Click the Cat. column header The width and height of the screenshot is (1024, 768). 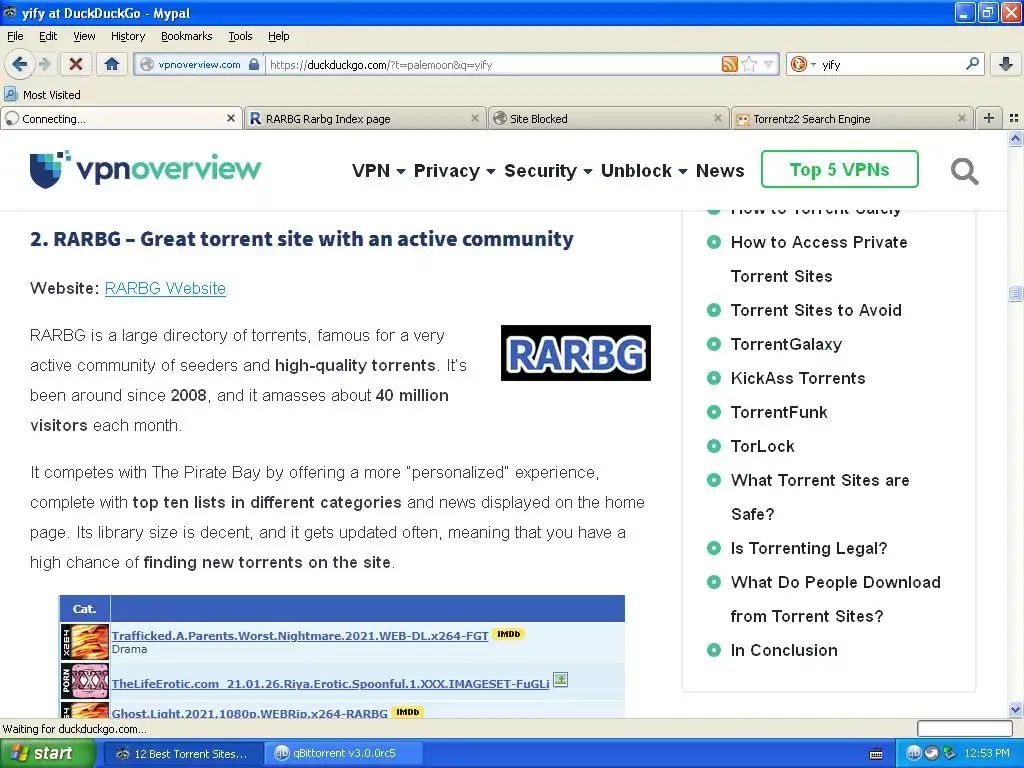tap(84, 609)
